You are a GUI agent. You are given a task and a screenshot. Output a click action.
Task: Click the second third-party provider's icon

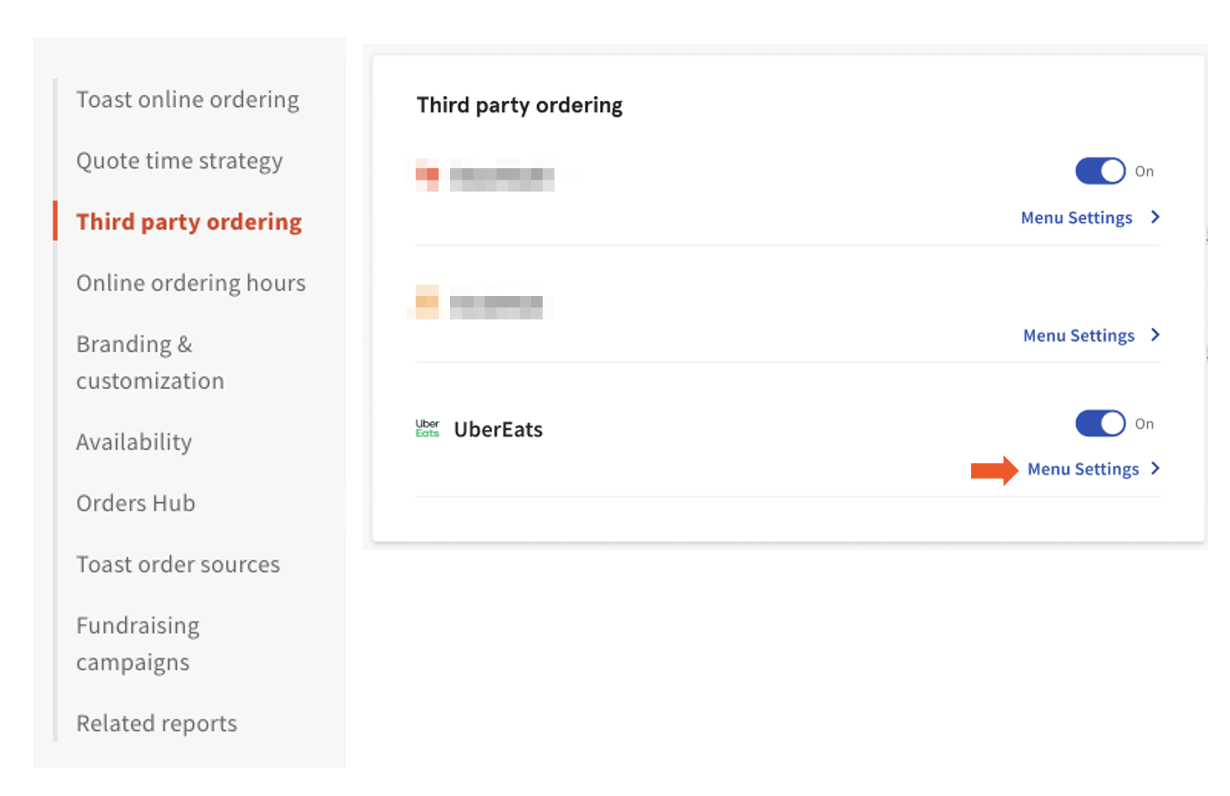pyautogui.click(x=428, y=303)
